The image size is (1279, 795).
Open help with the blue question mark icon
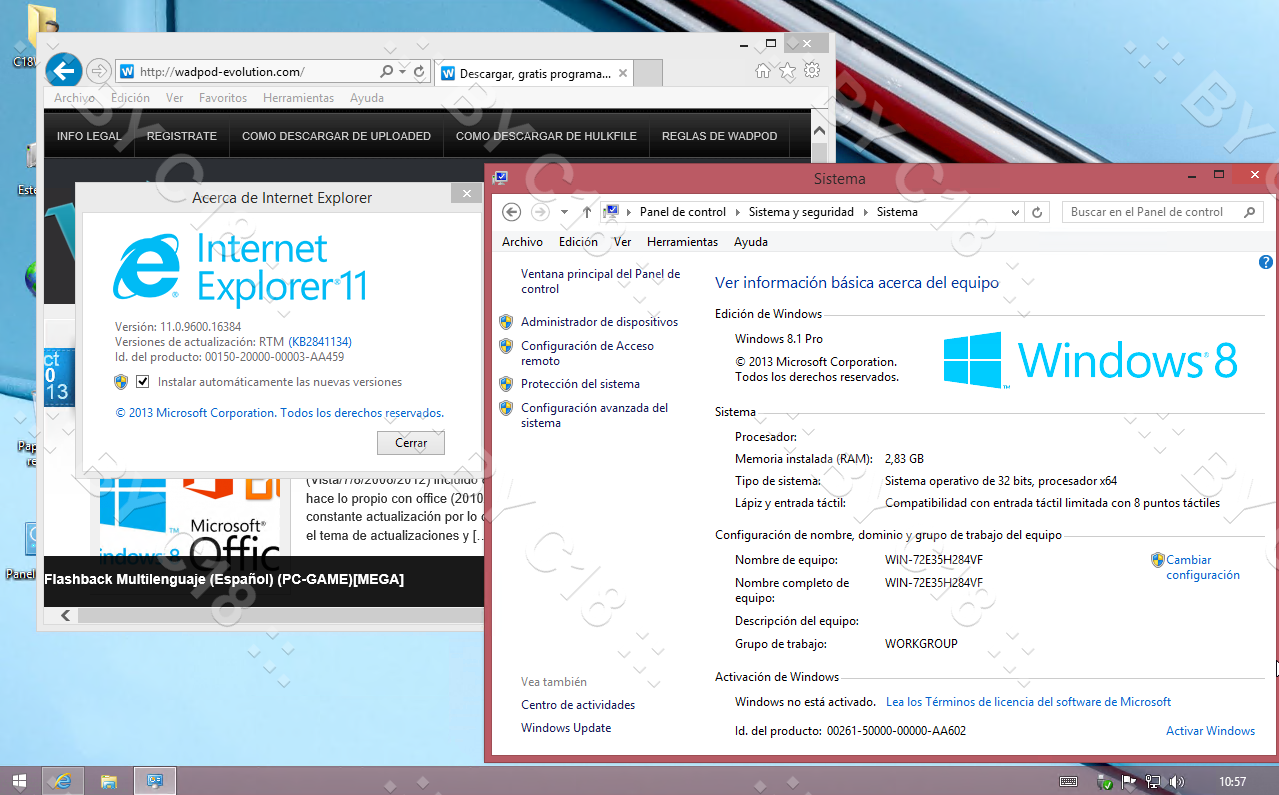click(1266, 262)
